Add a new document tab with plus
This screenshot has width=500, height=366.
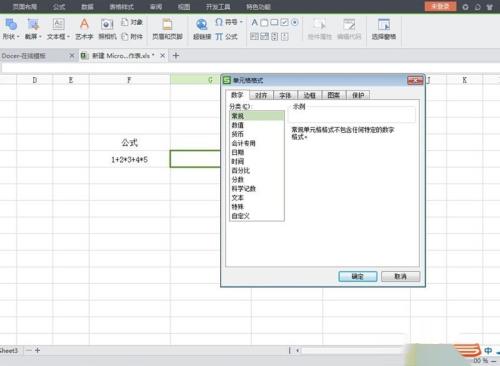[176, 56]
